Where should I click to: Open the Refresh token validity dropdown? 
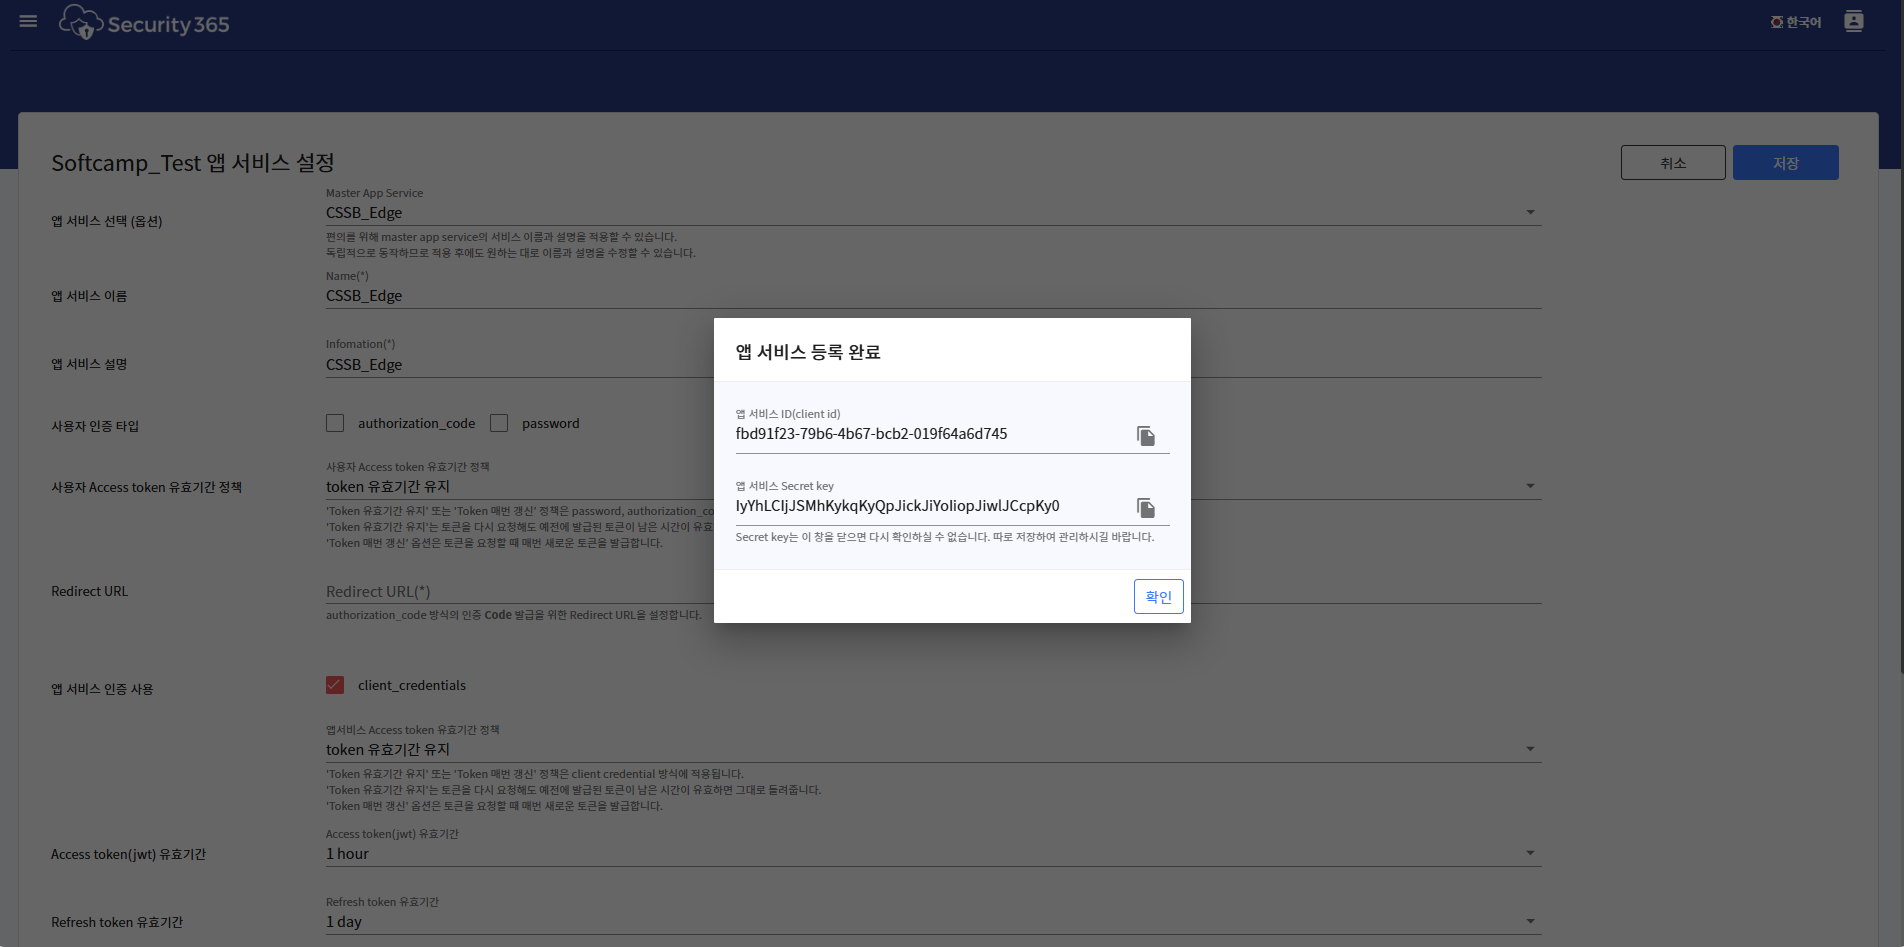tap(1529, 922)
